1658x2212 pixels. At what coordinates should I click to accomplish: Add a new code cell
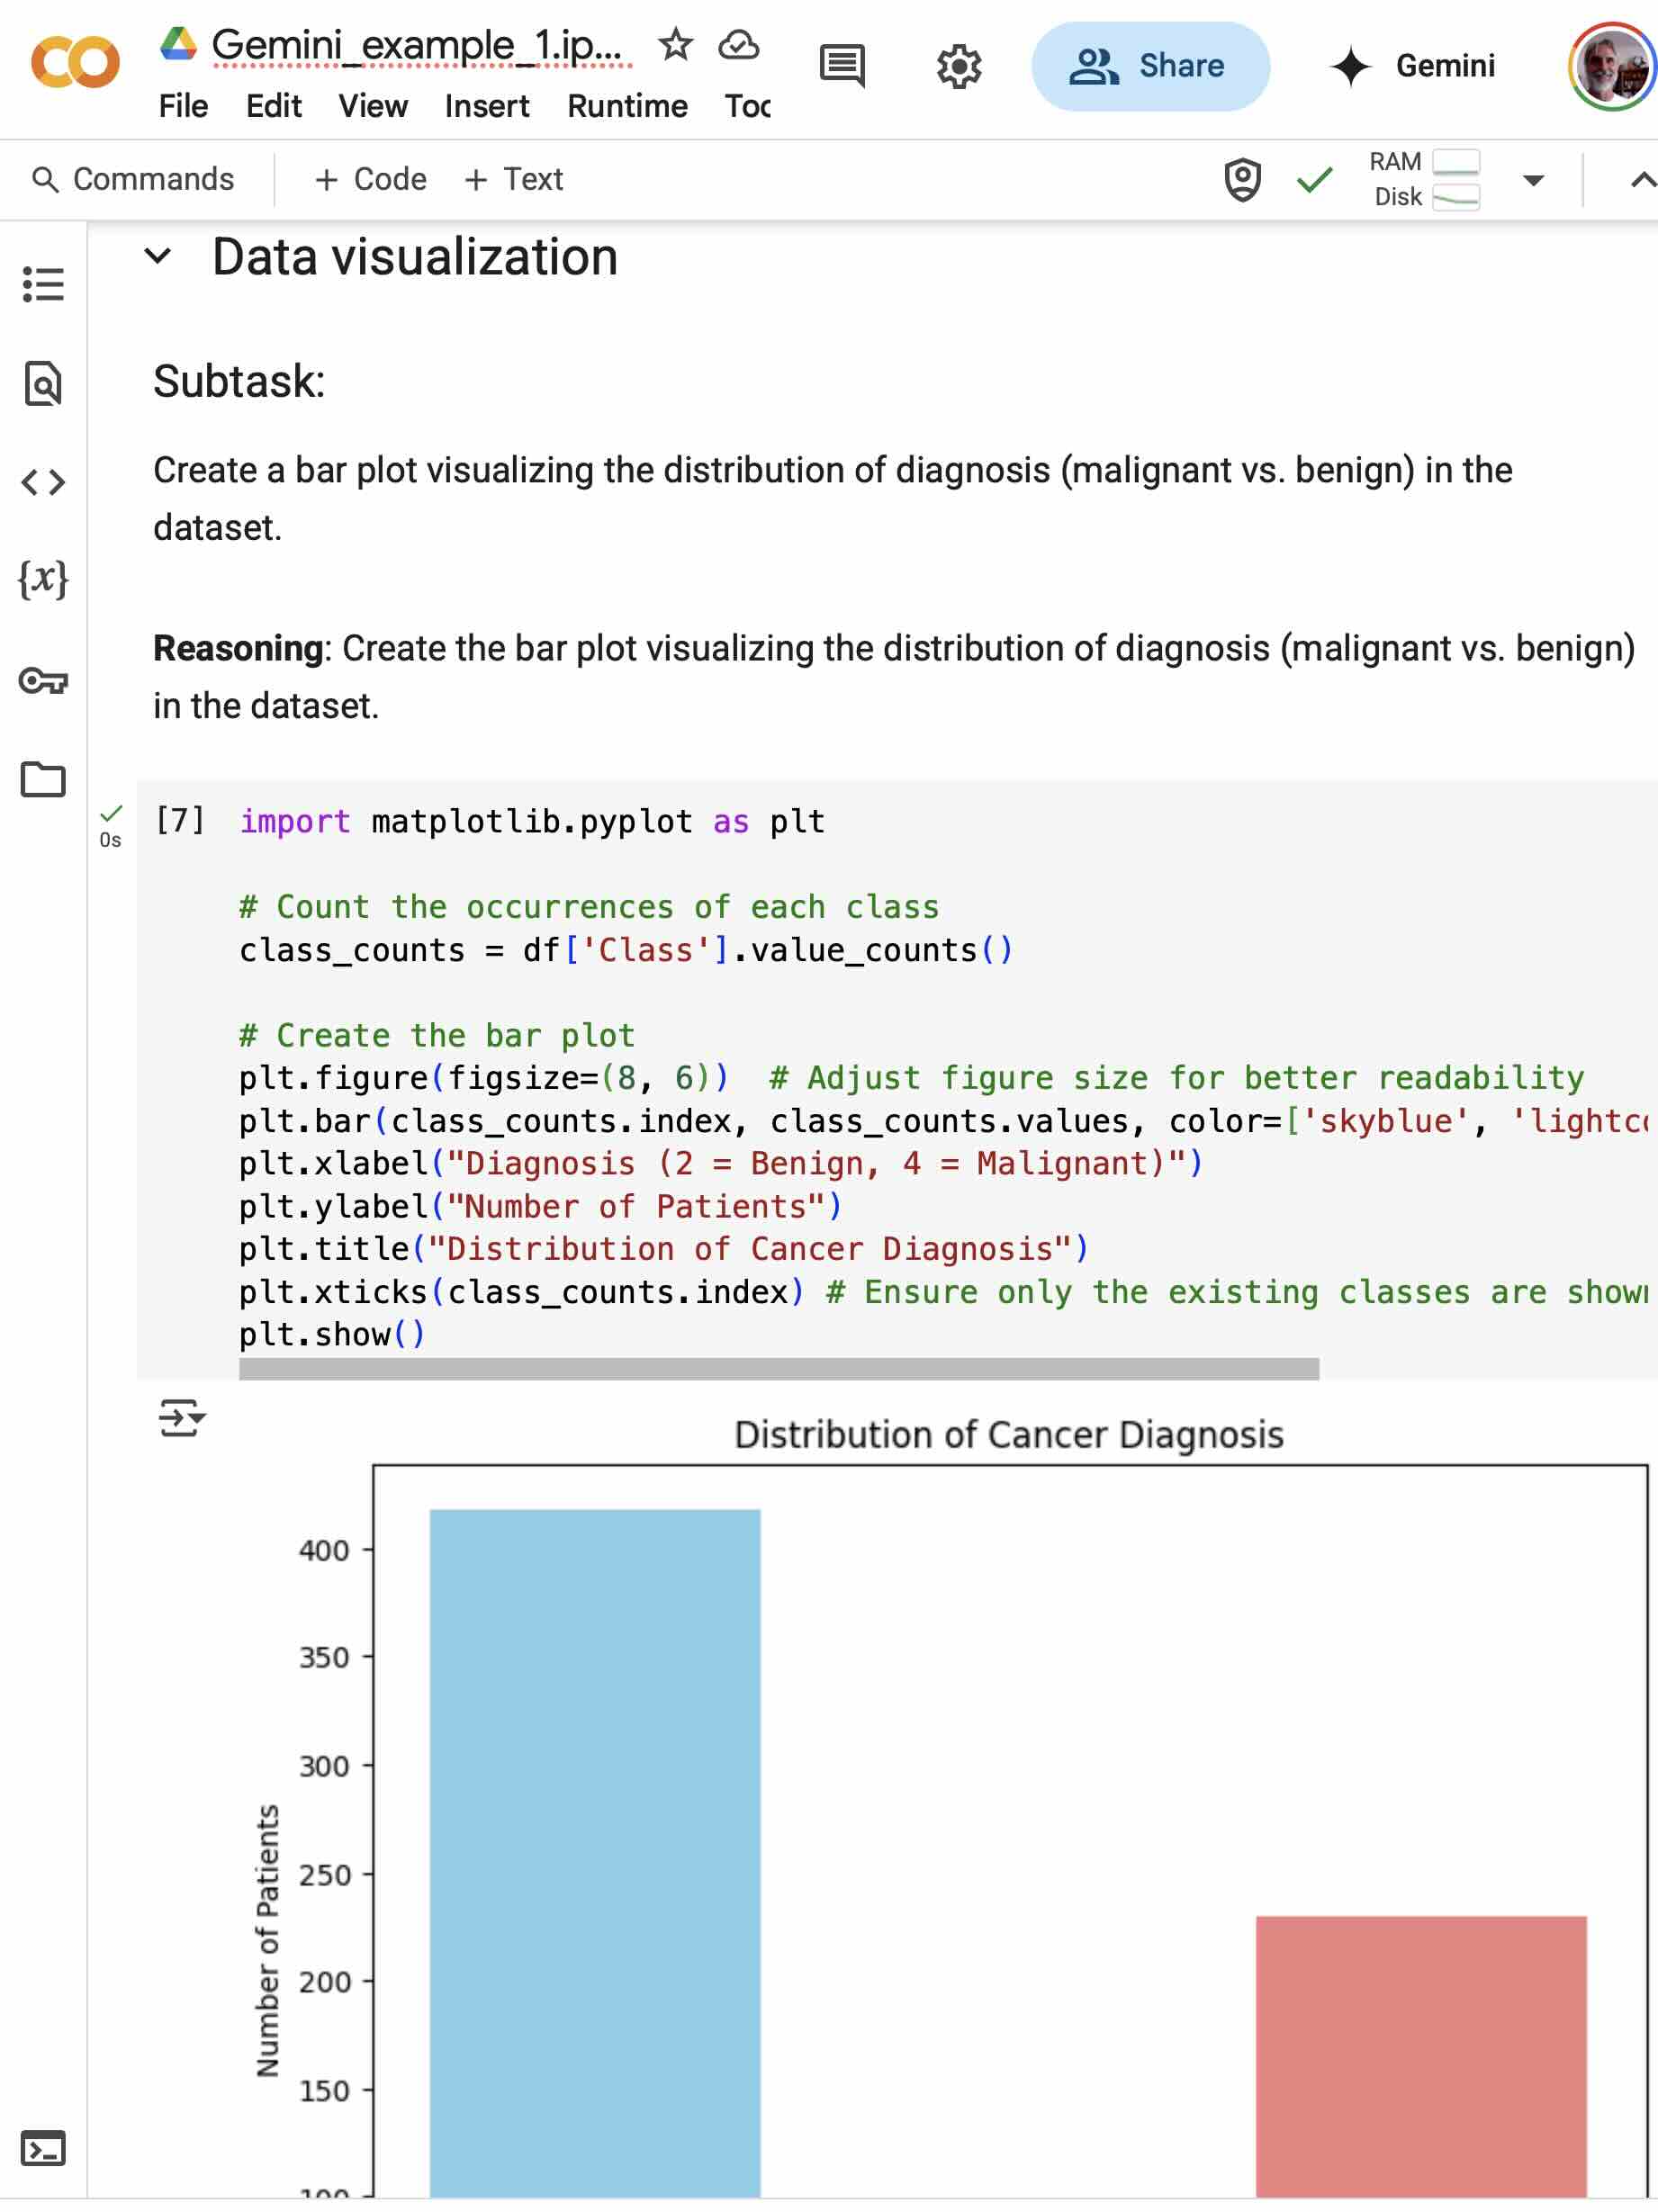tap(370, 179)
